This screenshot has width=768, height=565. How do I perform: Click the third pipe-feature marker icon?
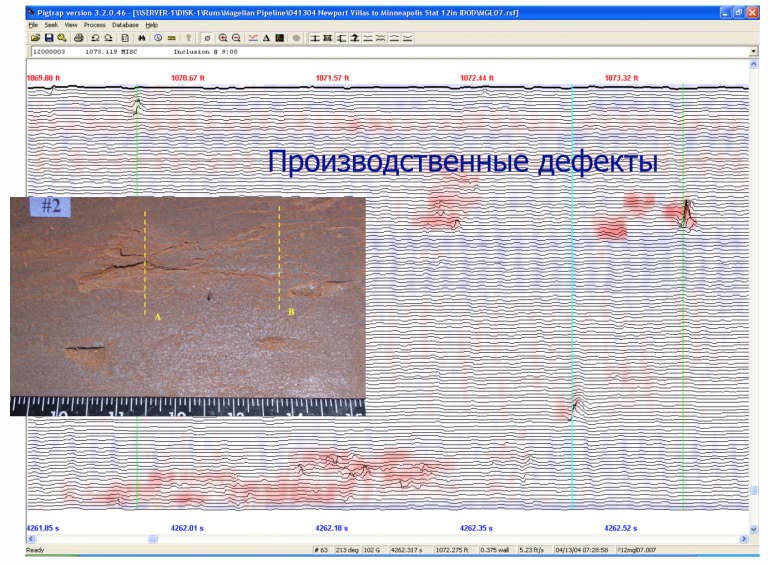point(341,38)
